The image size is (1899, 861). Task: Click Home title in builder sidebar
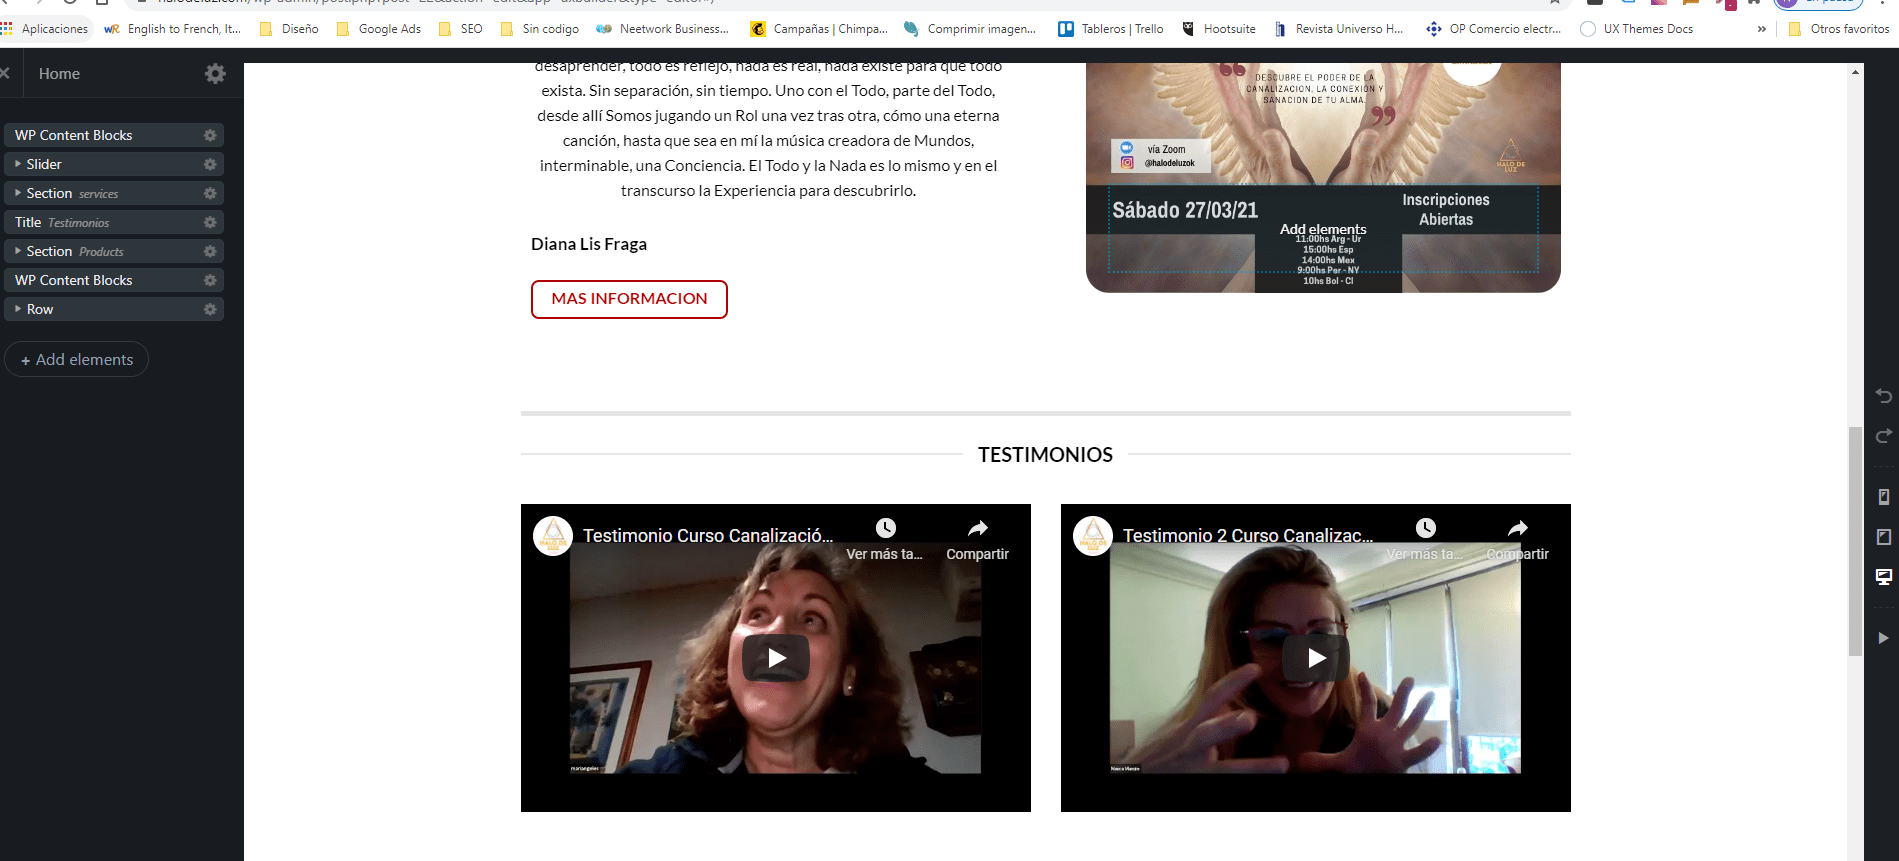point(59,74)
